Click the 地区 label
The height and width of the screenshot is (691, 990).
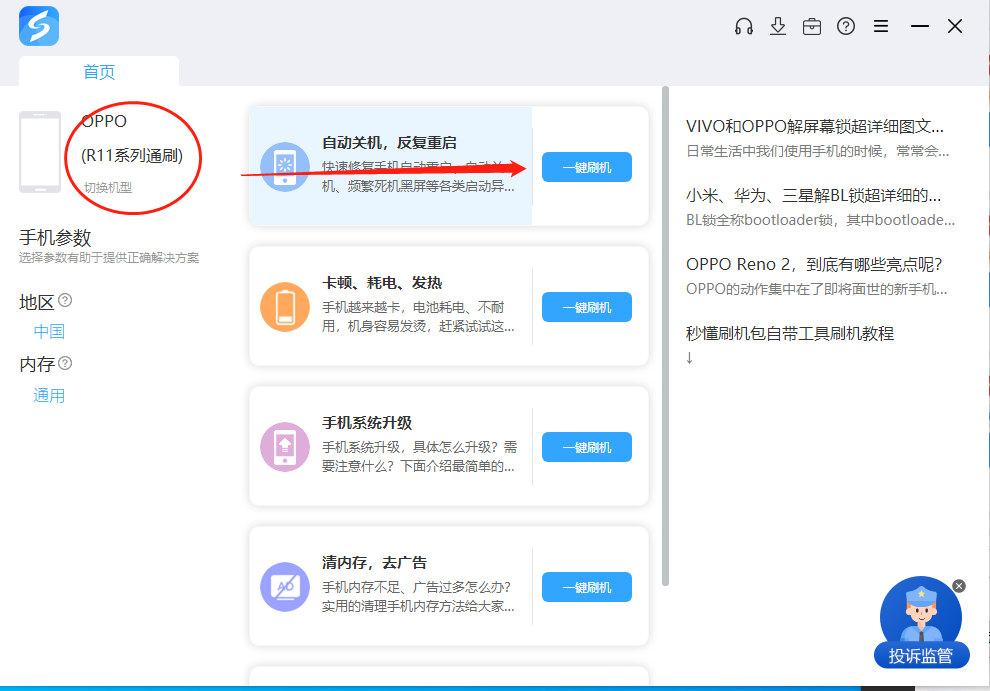tap(37, 303)
